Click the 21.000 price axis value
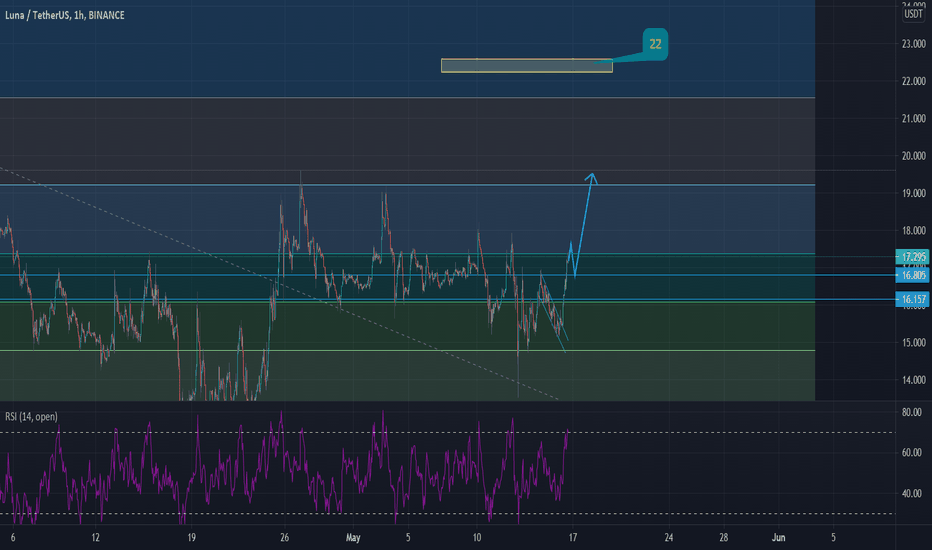The width and height of the screenshot is (932, 550). [x=914, y=119]
